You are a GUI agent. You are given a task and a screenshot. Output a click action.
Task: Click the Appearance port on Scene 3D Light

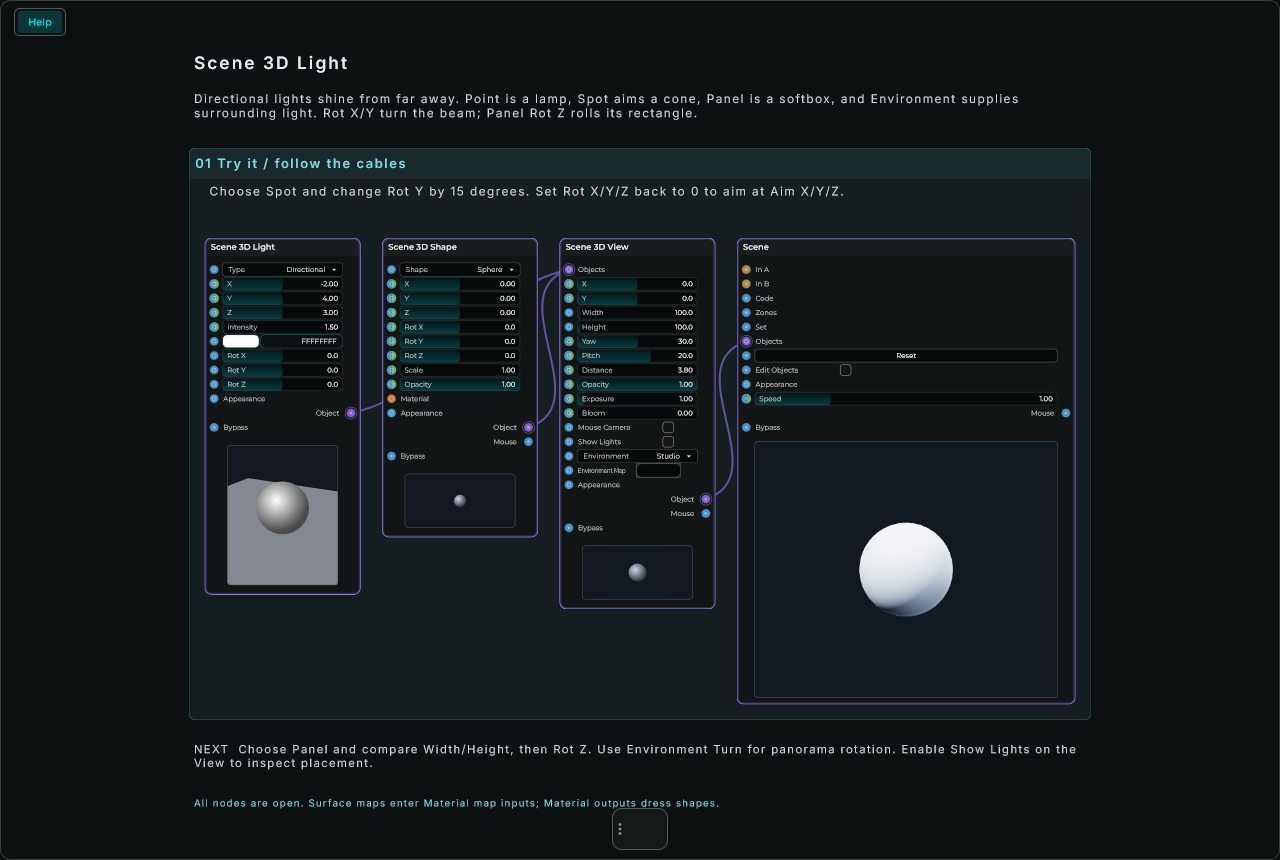point(214,399)
